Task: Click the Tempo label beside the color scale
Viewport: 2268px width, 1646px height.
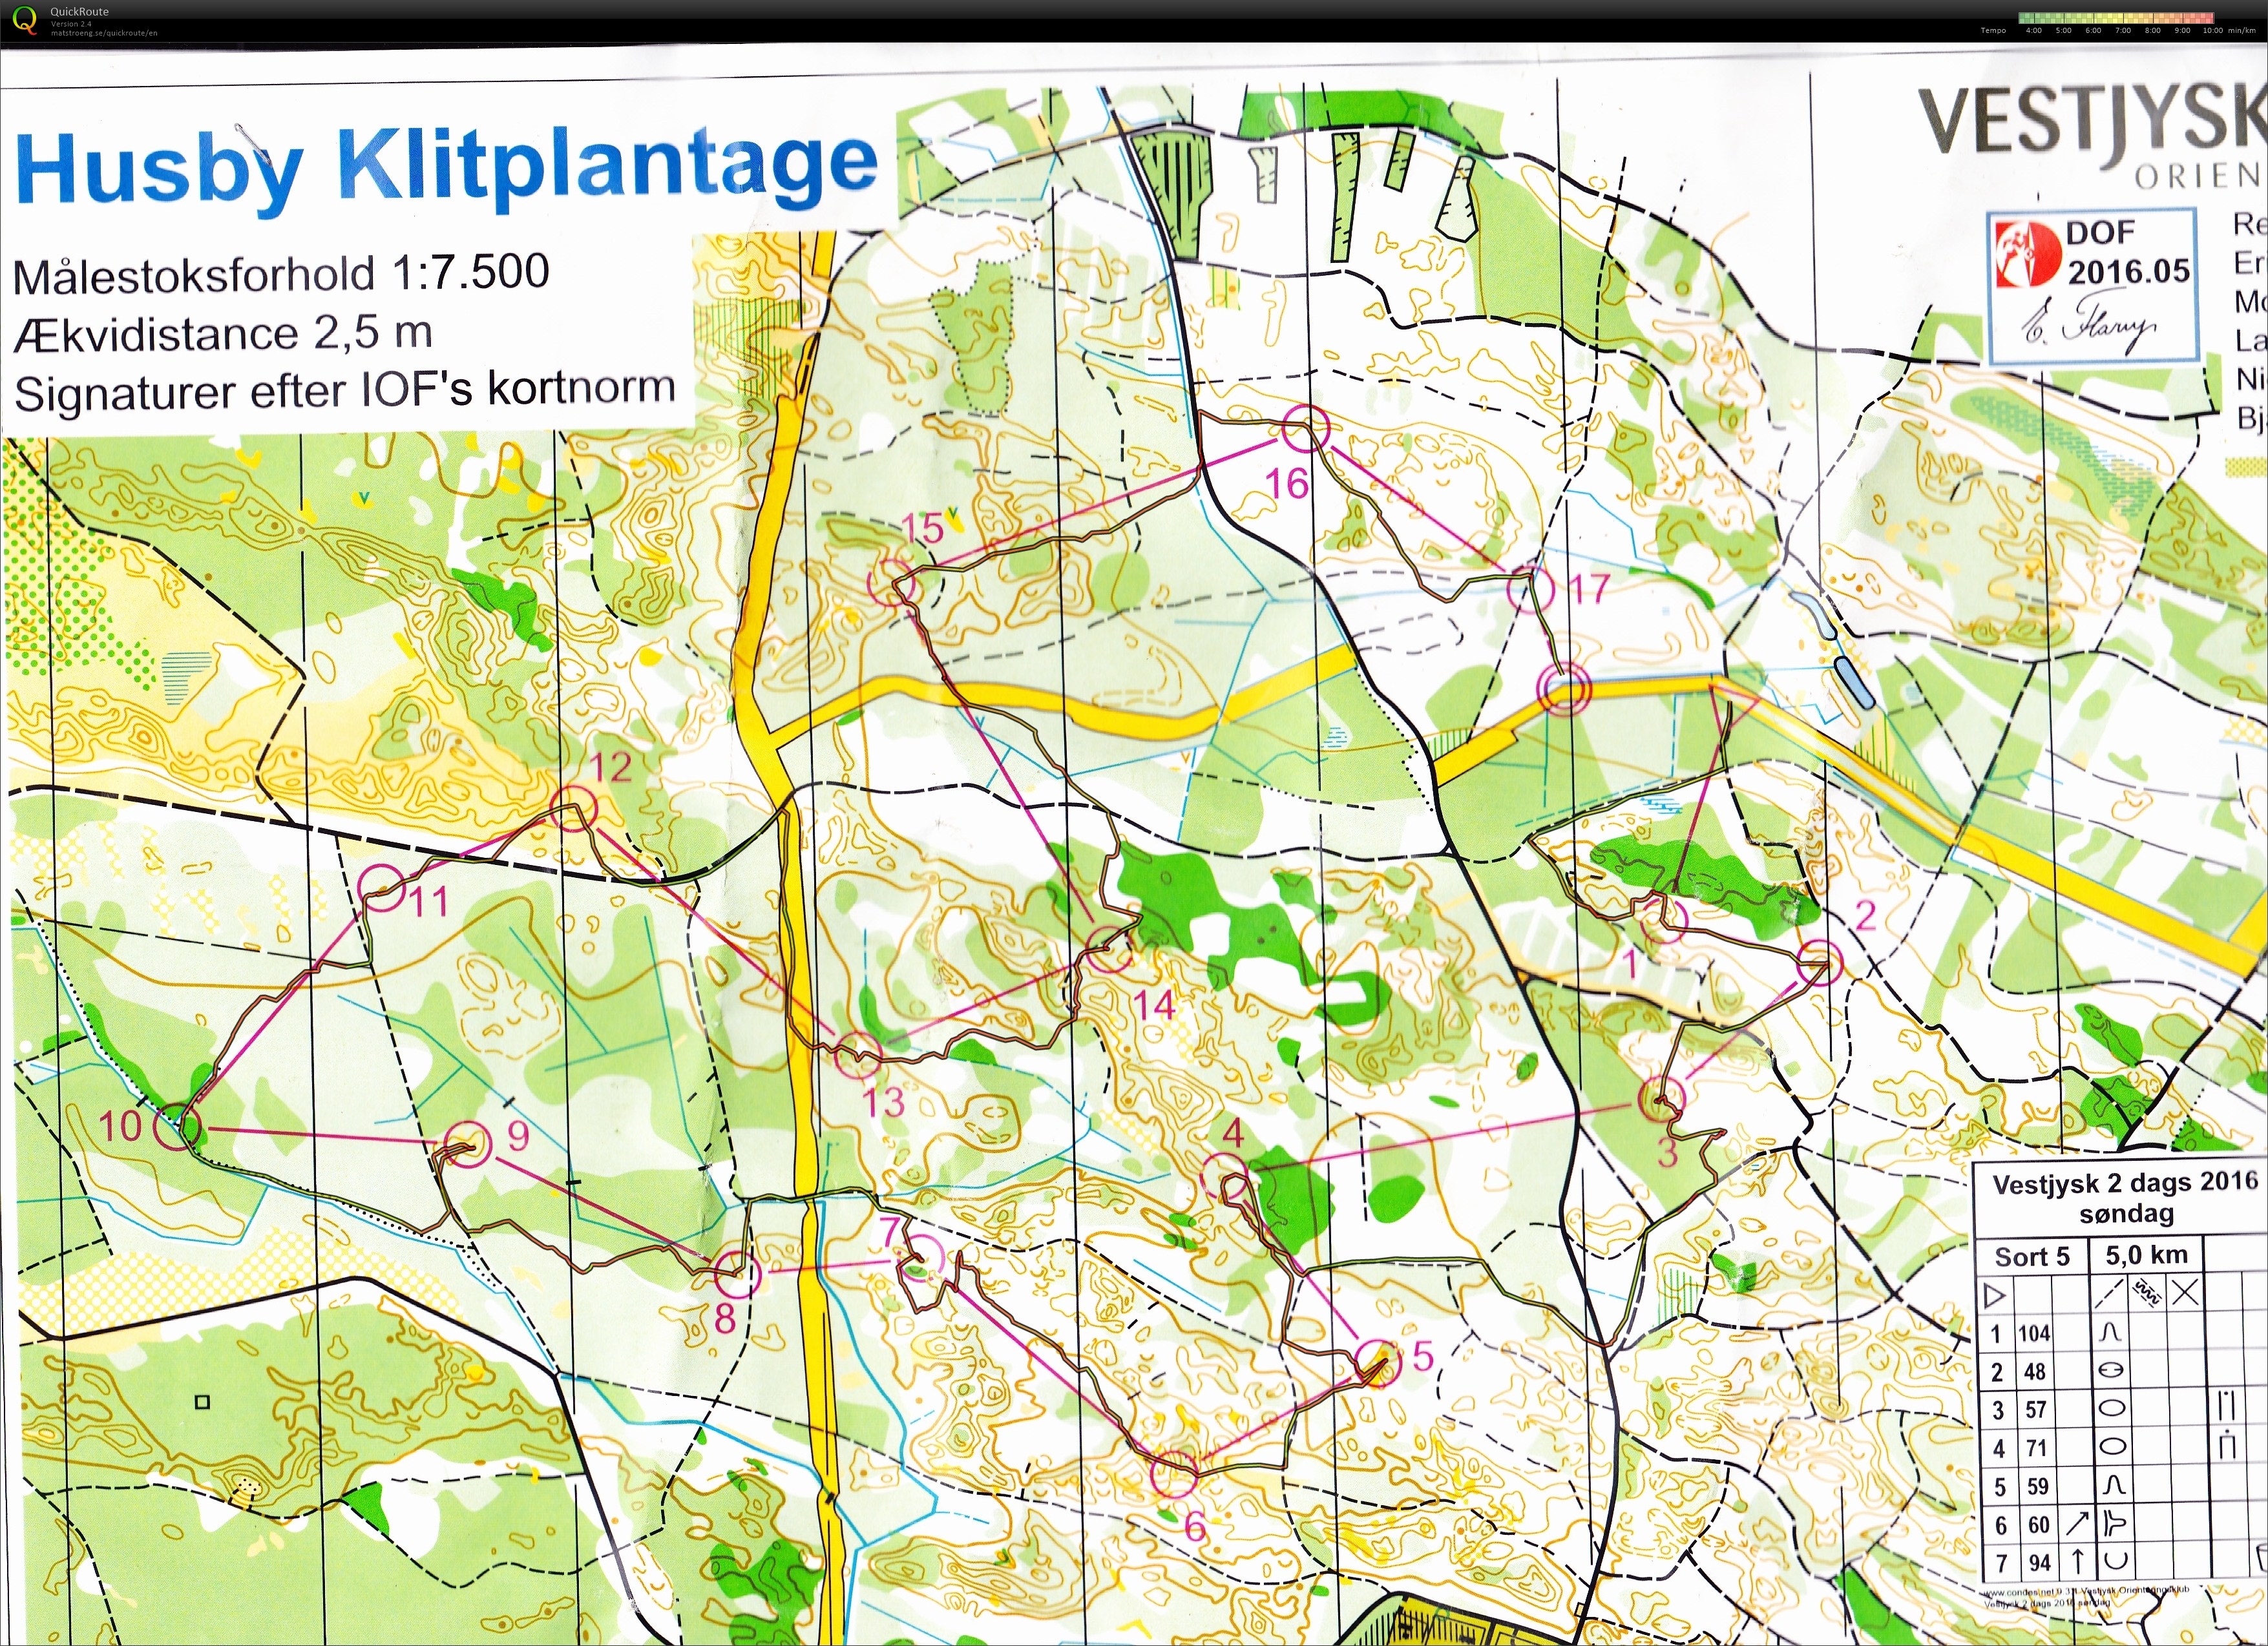Action: click(x=1993, y=30)
